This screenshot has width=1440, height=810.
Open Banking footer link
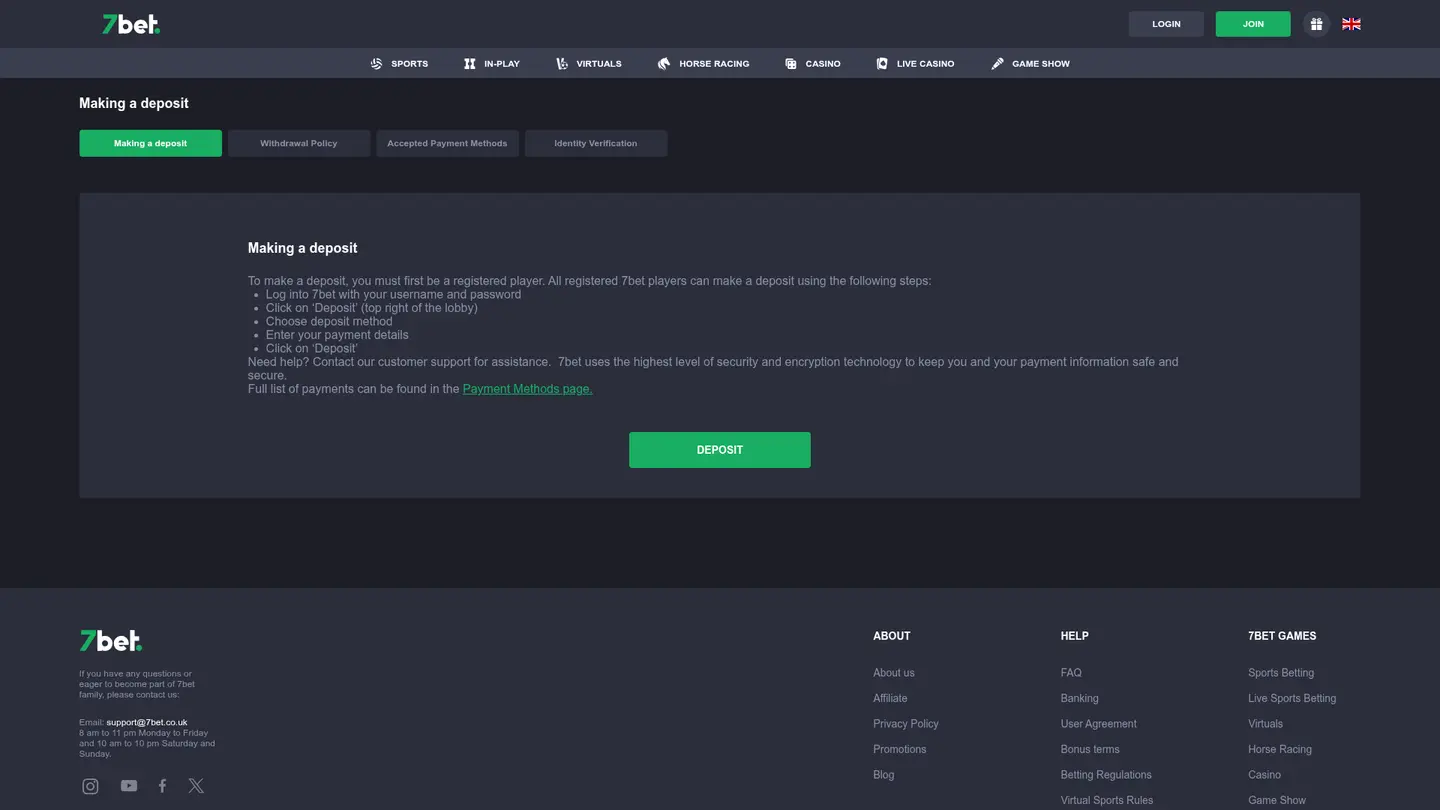tap(1080, 698)
